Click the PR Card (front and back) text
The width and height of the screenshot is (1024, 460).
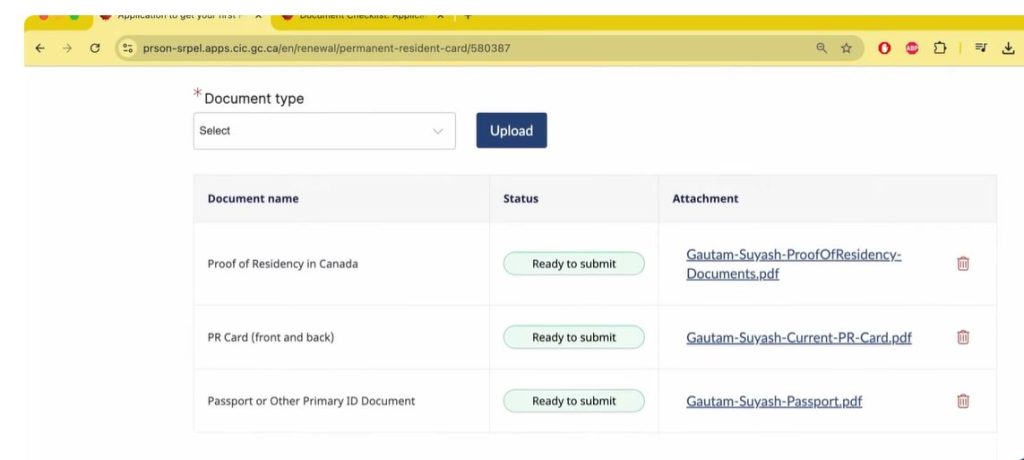(270, 338)
